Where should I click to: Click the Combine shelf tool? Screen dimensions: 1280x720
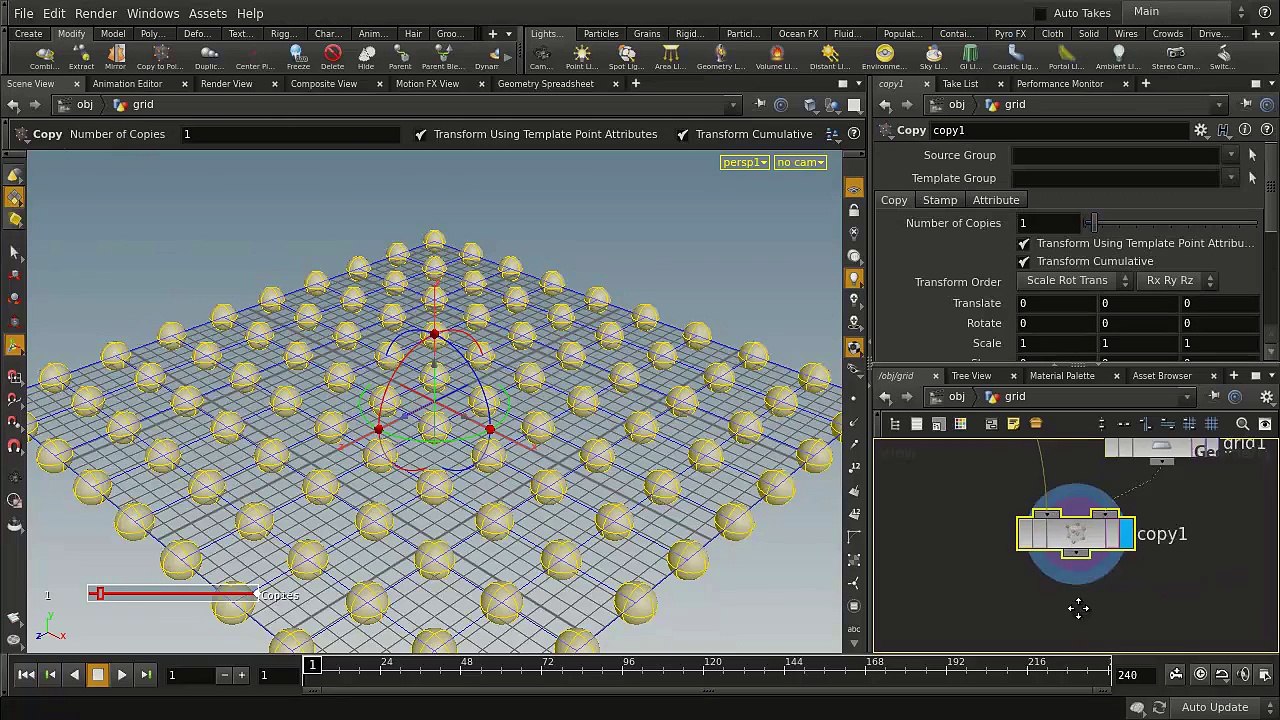coord(44,57)
